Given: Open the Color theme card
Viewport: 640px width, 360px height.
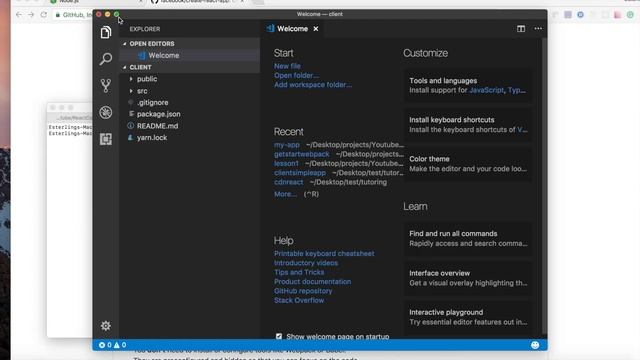Looking at the screenshot, I should 468,164.
